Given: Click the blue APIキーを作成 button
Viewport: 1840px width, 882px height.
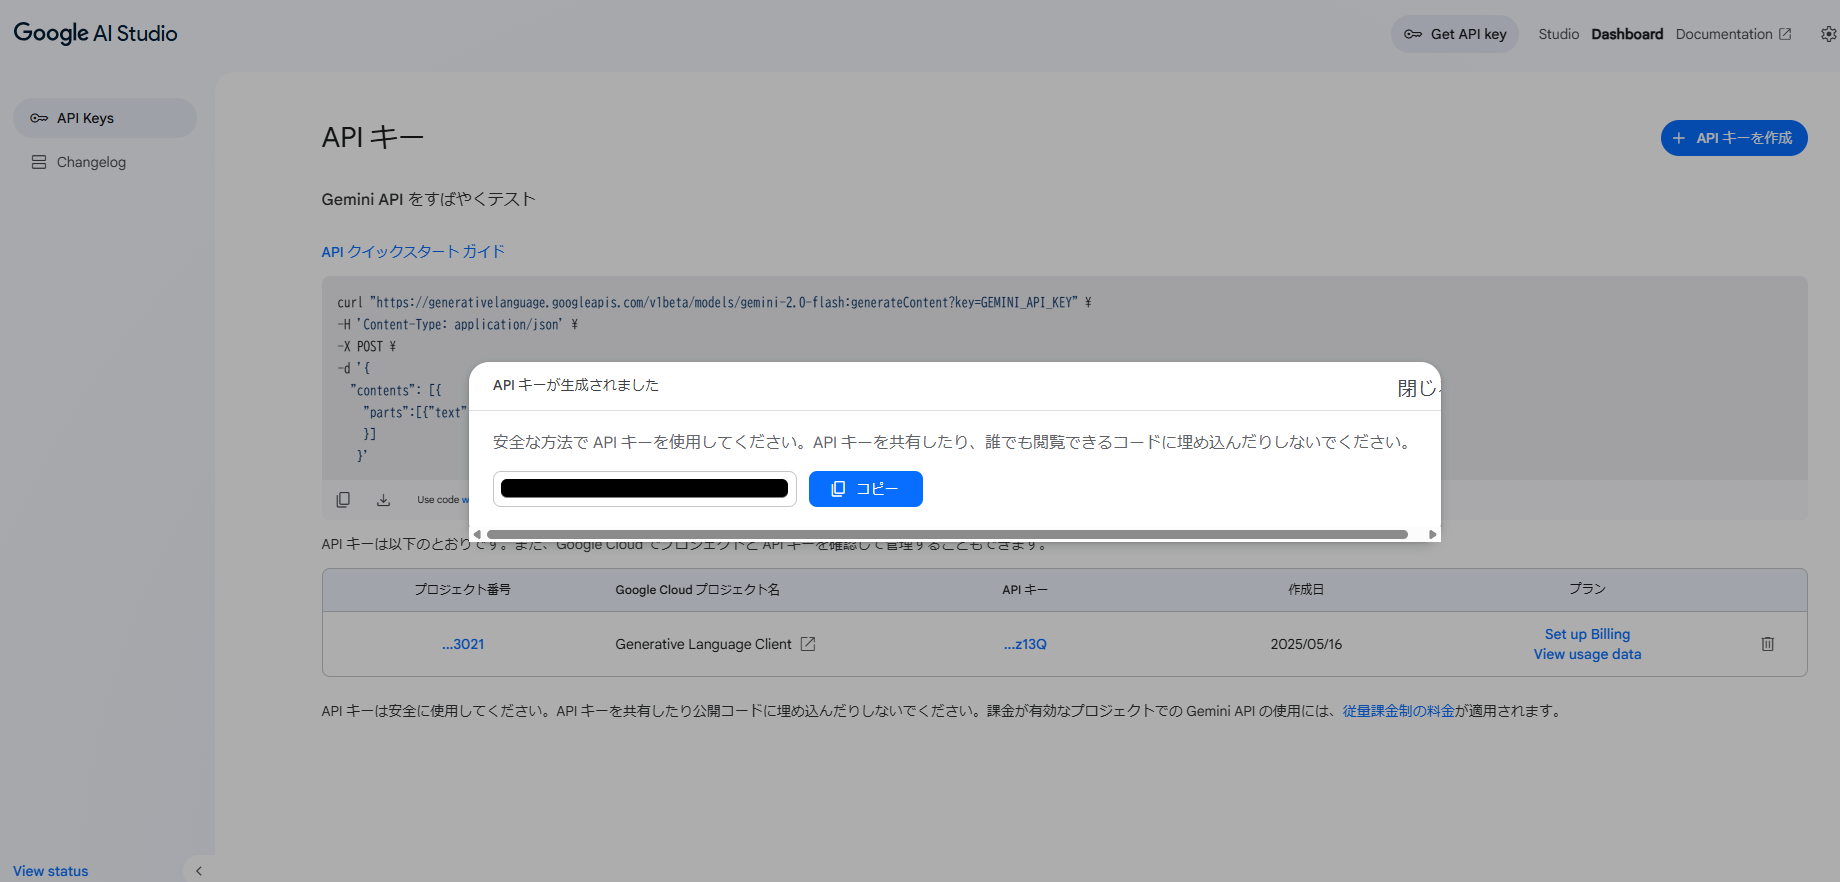Looking at the screenshot, I should [1734, 138].
